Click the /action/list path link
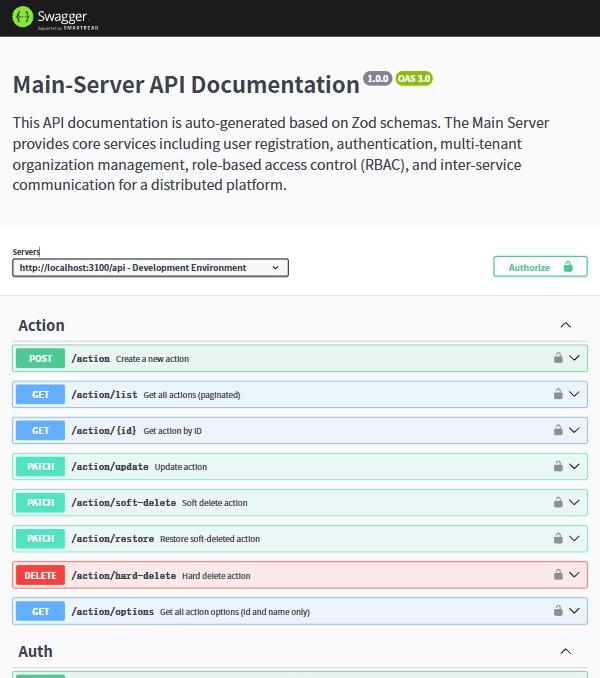Image resolution: width=600 pixels, height=678 pixels. pos(104,394)
